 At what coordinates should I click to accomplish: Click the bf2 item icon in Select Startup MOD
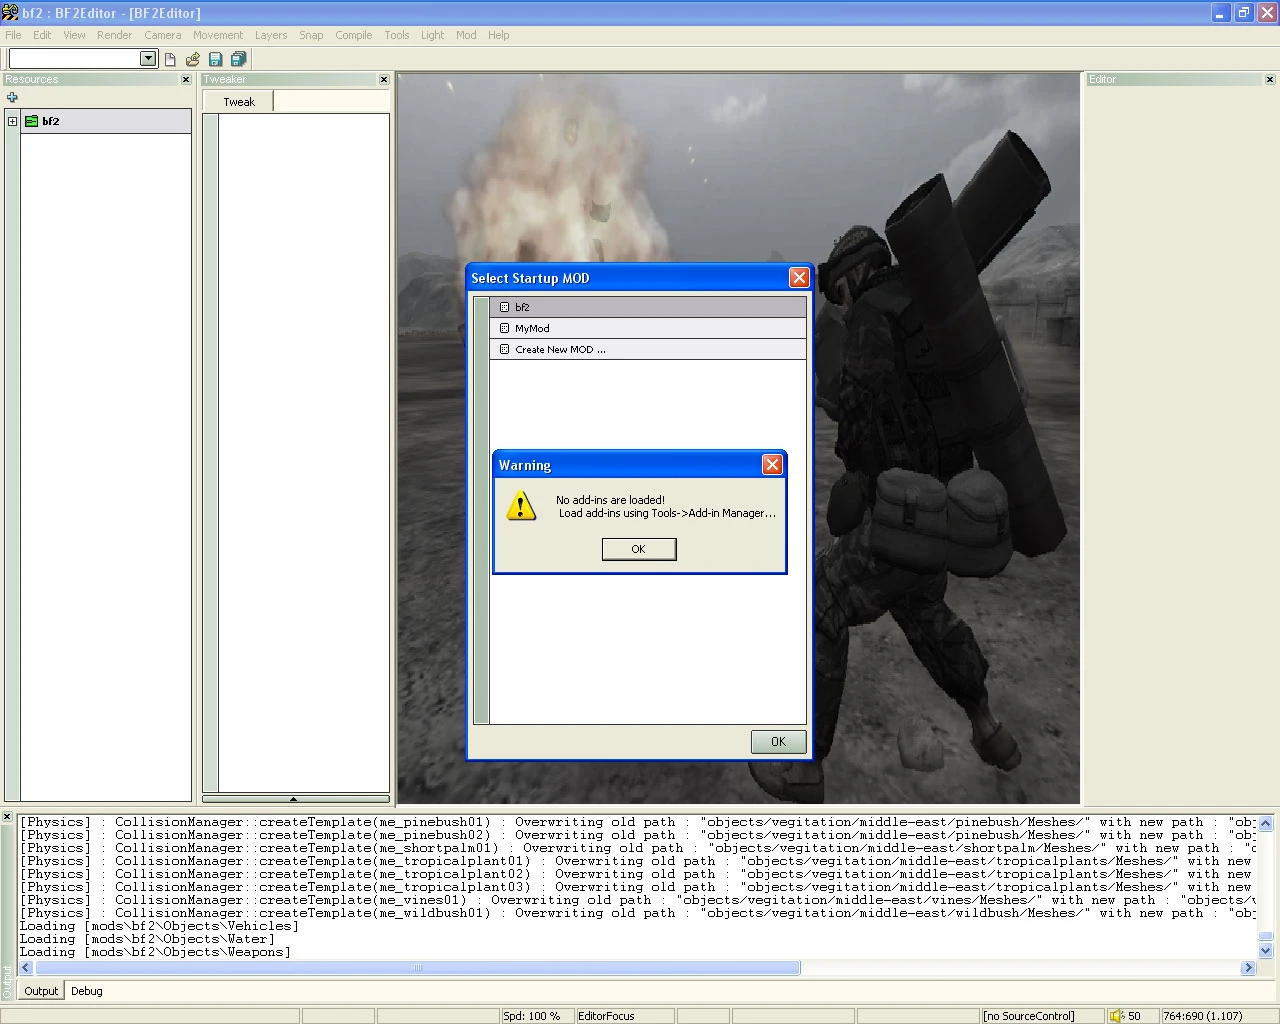pyautogui.click(x=504, y=307)
